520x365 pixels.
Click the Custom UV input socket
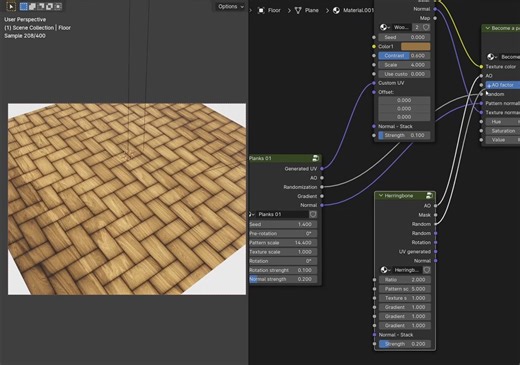click(x=374, y=83)
